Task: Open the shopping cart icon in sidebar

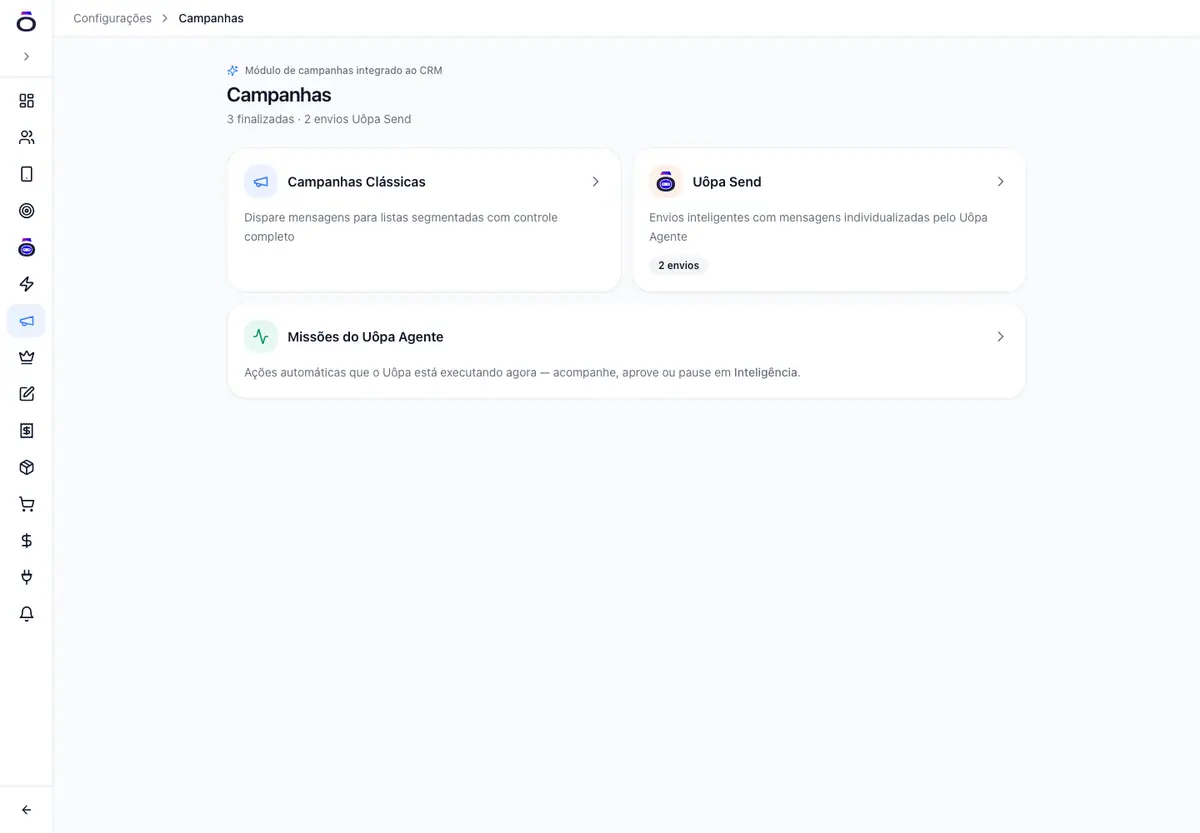Action: pyautogui.click(x=26, y=504)
